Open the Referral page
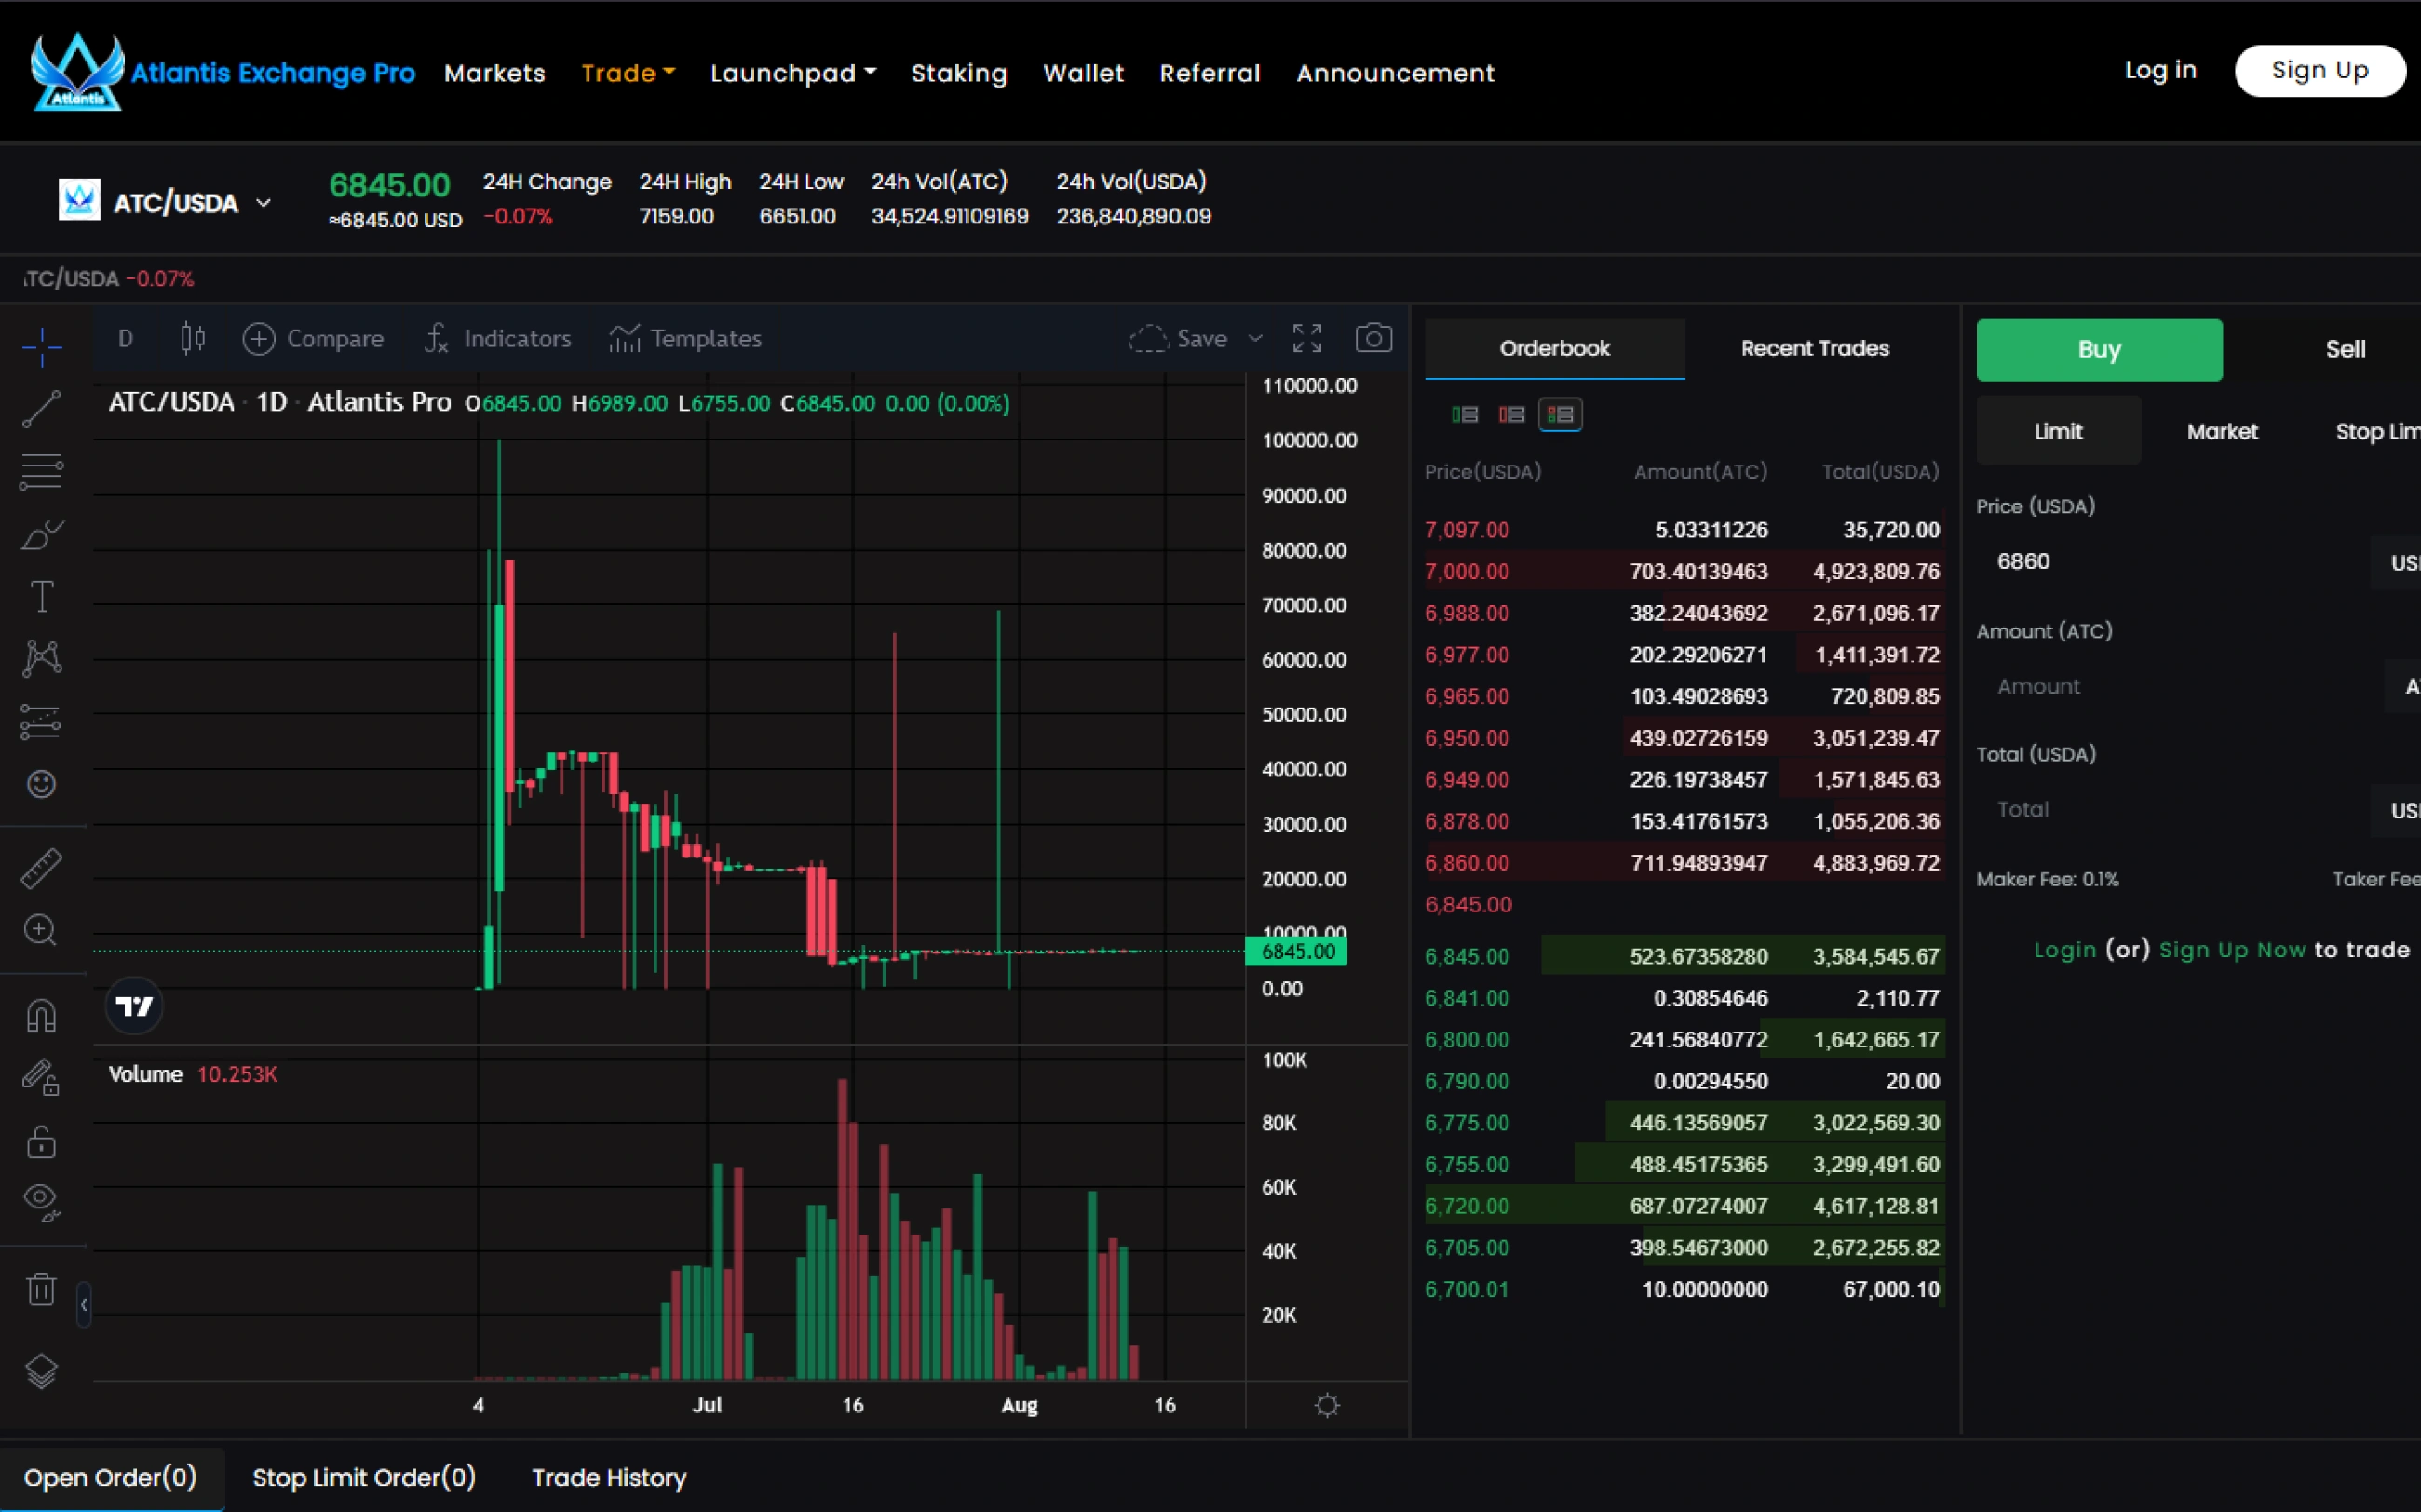This screenshot has width=2421, height=1512. pos(1210,73)
